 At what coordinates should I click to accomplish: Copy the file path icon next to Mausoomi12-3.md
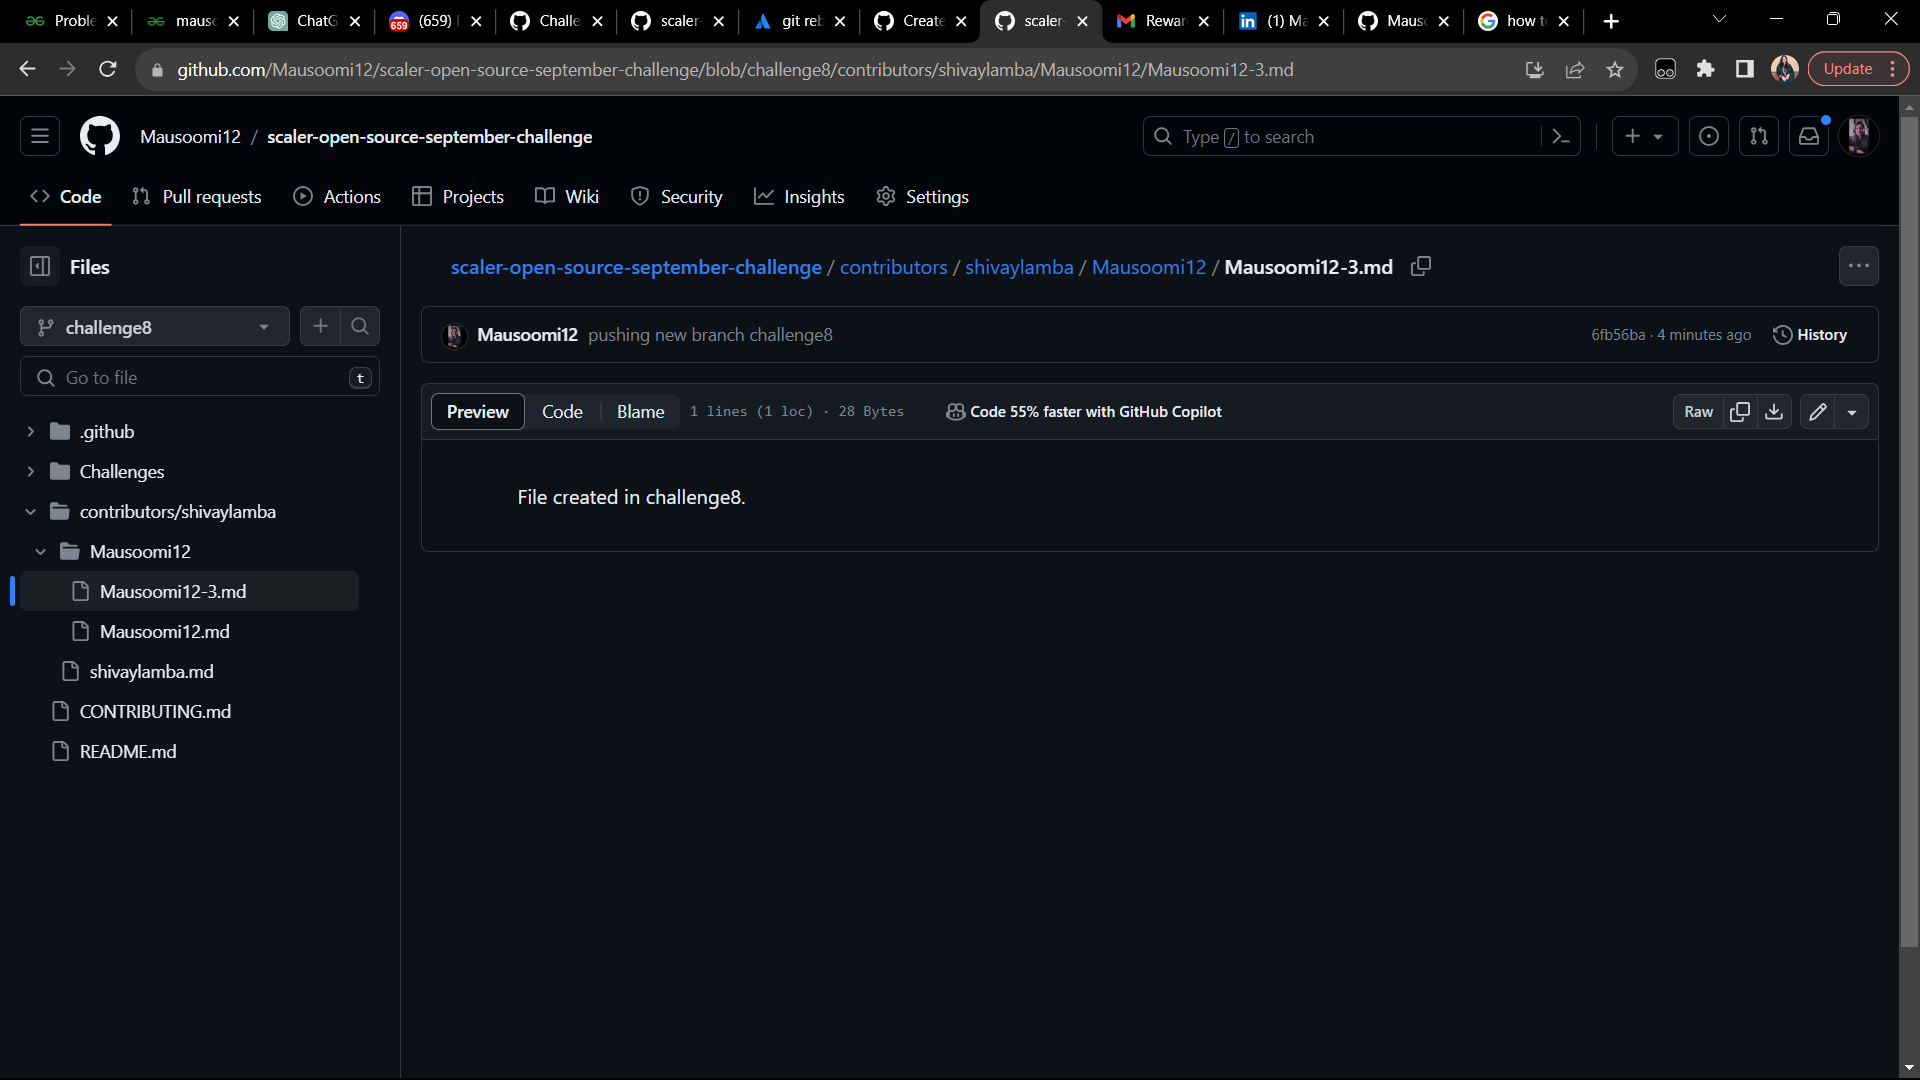(1420, 266)
